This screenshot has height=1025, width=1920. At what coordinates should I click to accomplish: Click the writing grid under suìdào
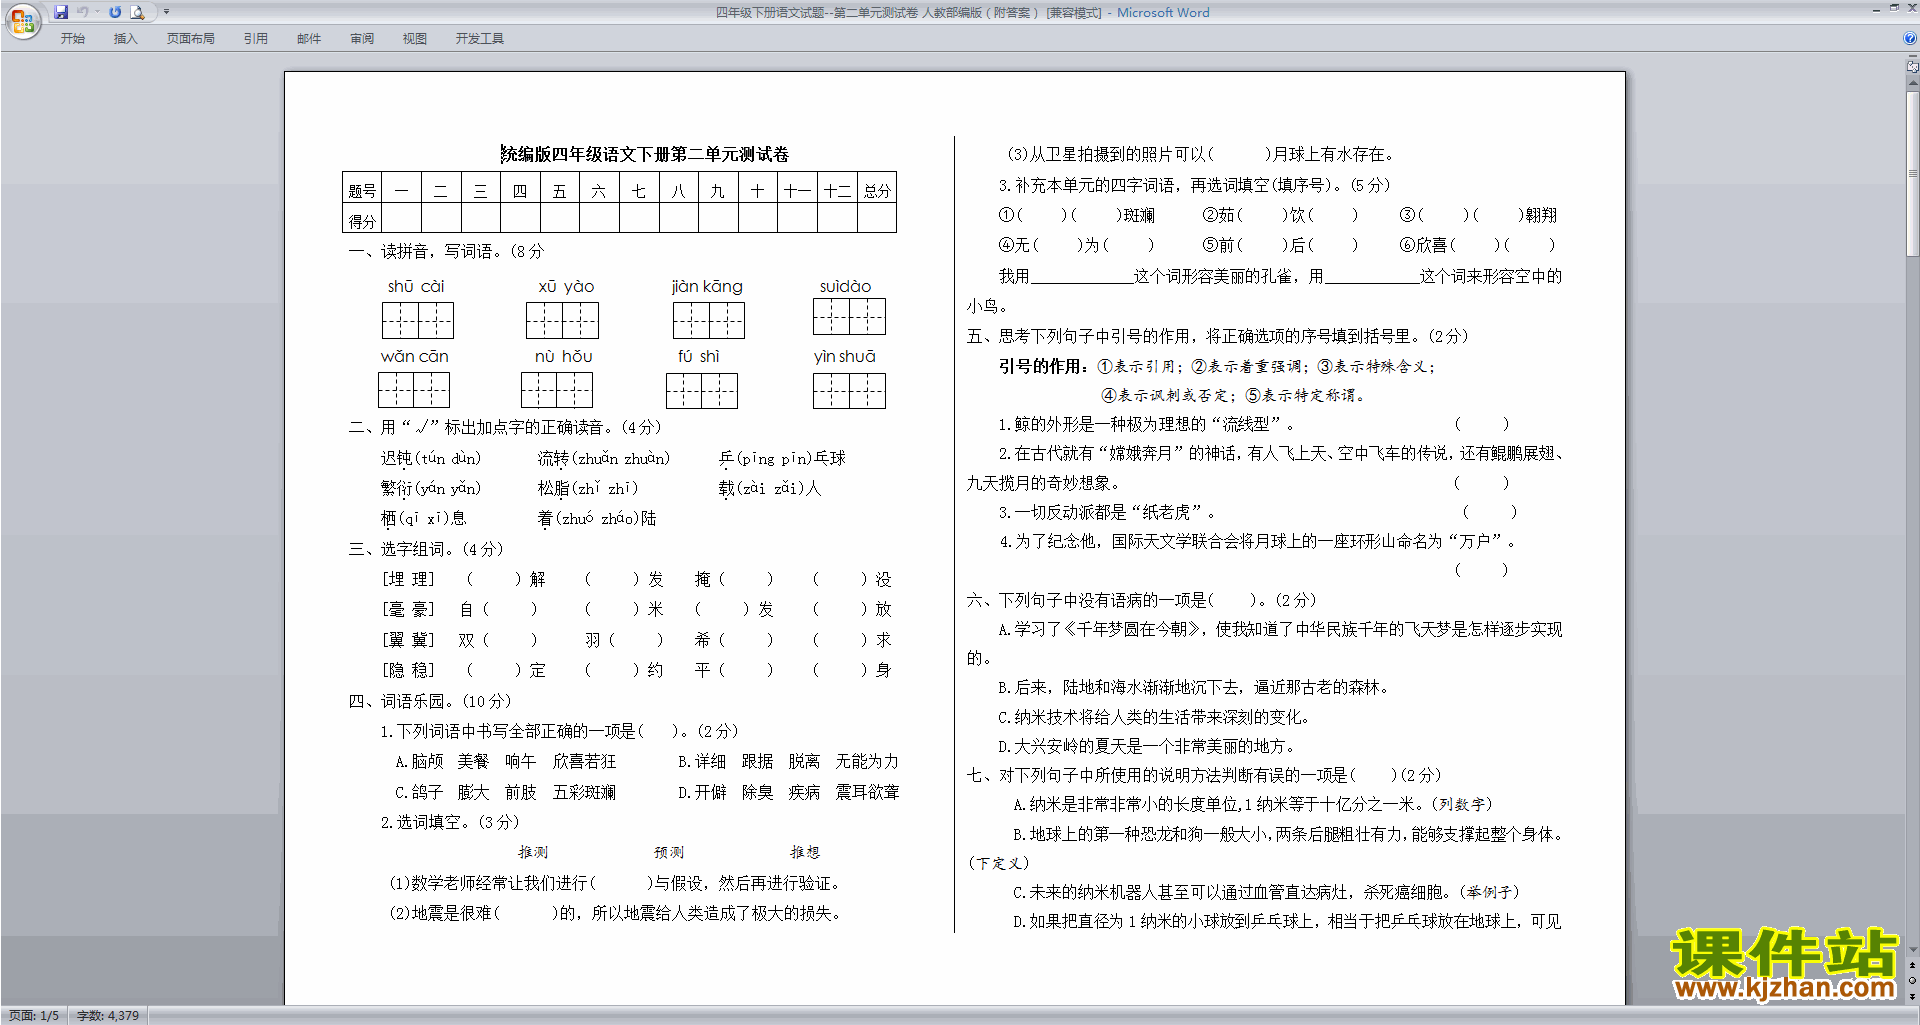(x=849, y=317)
